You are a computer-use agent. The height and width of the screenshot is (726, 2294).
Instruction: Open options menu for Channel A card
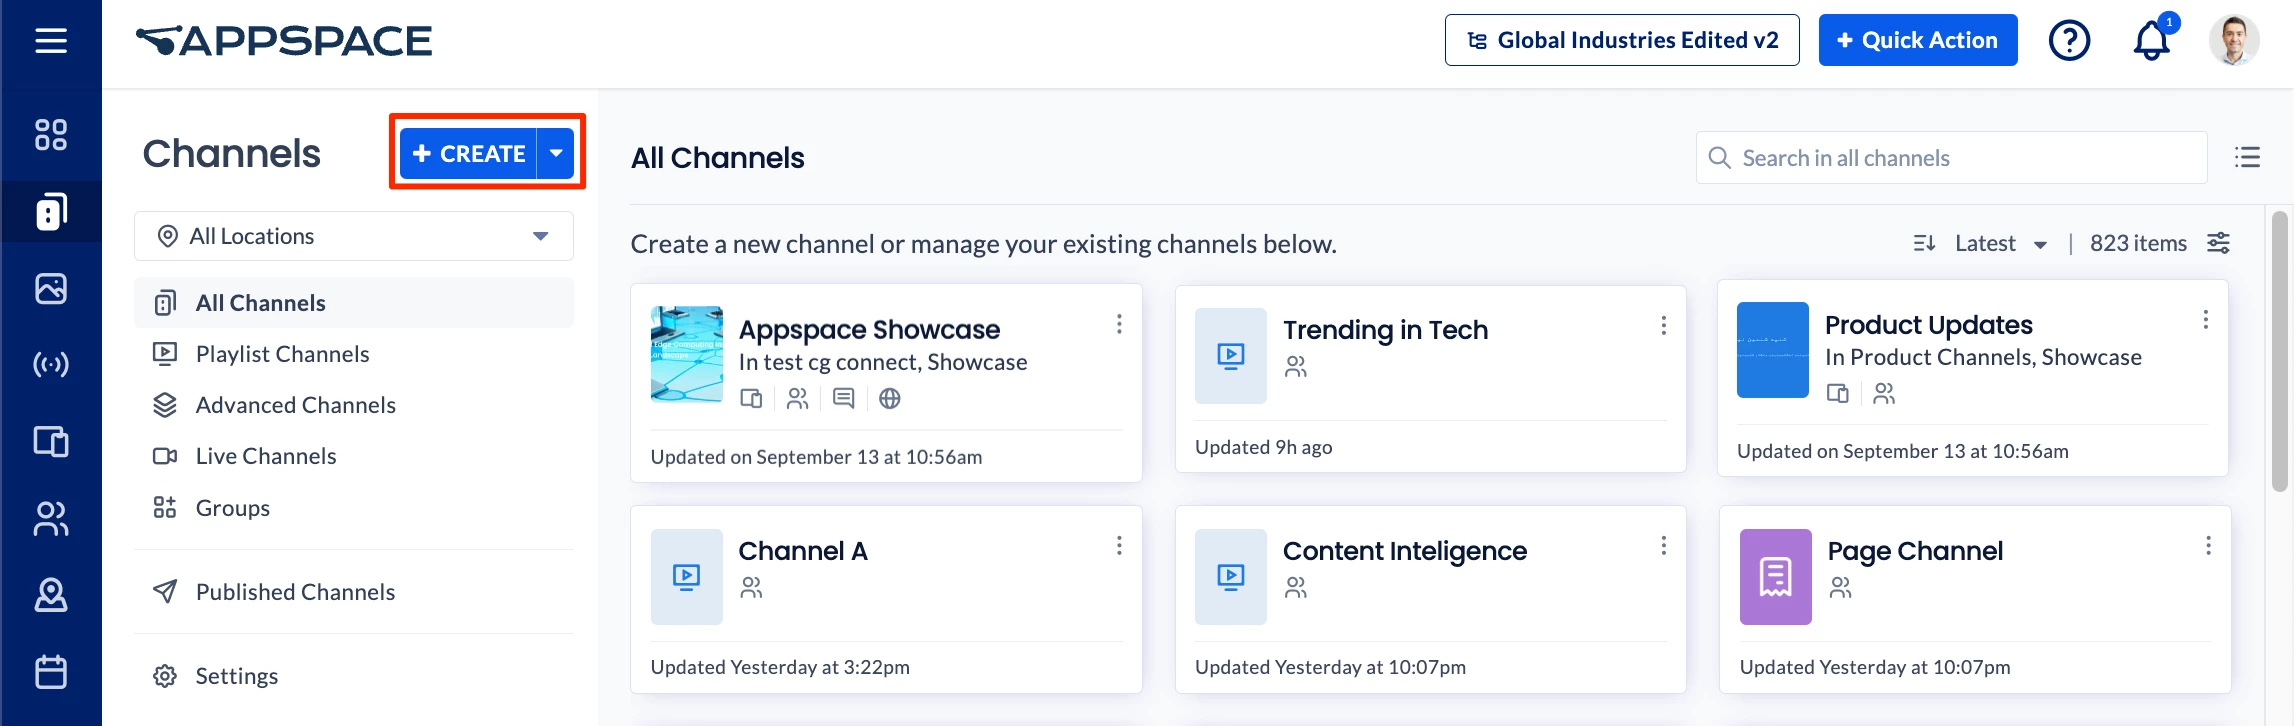pyautogui.click(x=1119, y=545)
